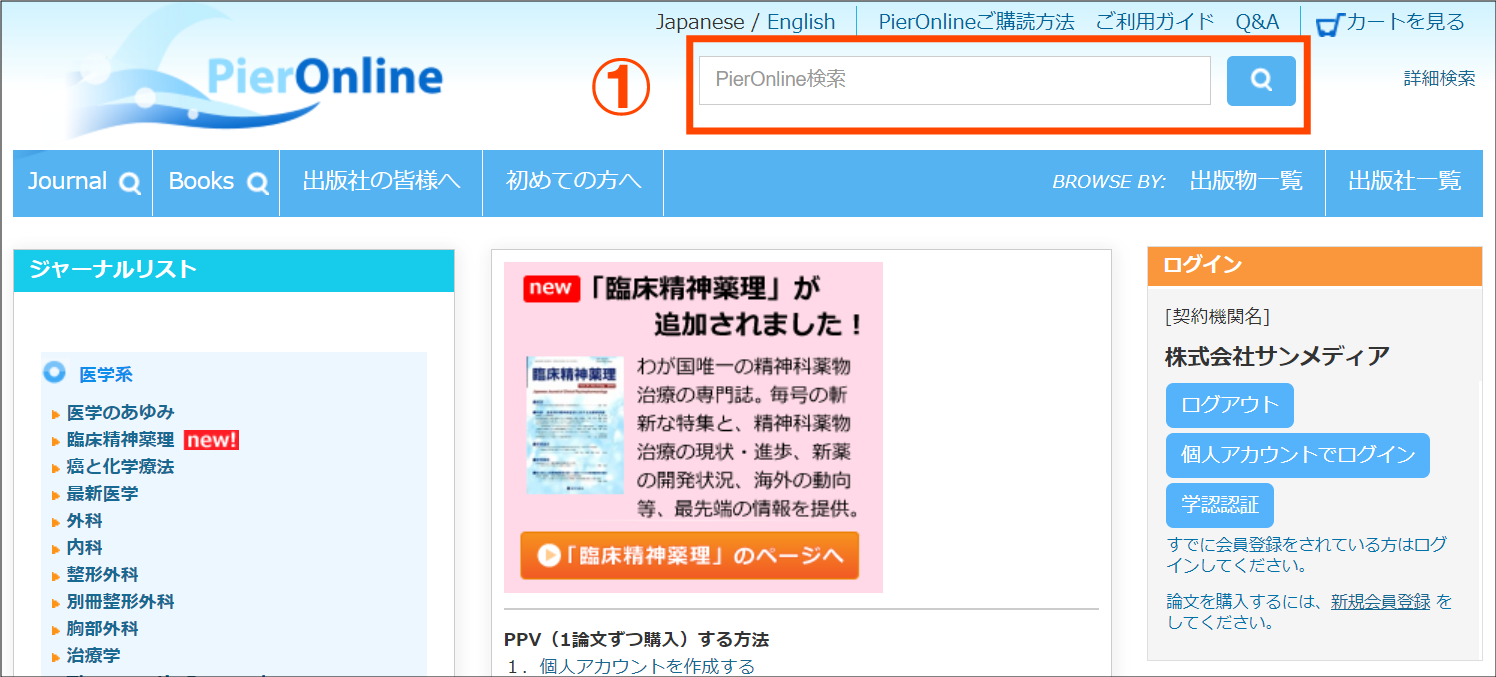Select 初めての方へ menu item

coord(573,182)
